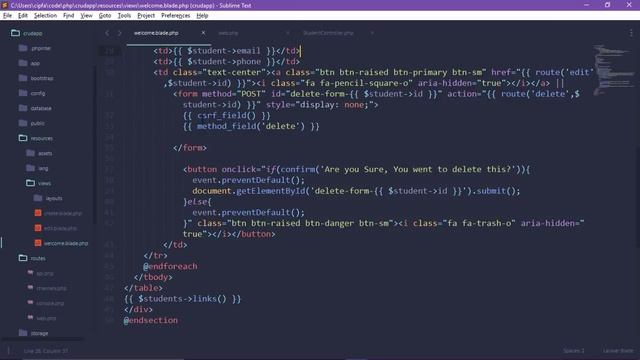Click the $students->links() code line
The image size is (640, 360).
coord(182,299)
